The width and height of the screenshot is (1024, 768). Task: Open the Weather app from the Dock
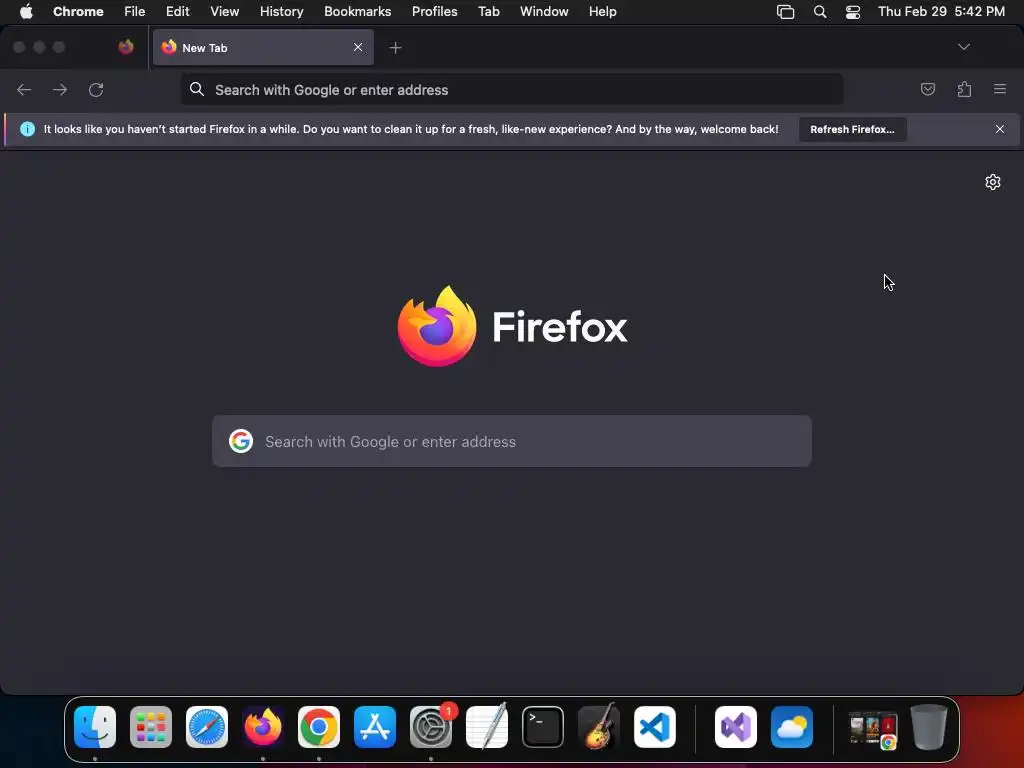coord(792,727)
